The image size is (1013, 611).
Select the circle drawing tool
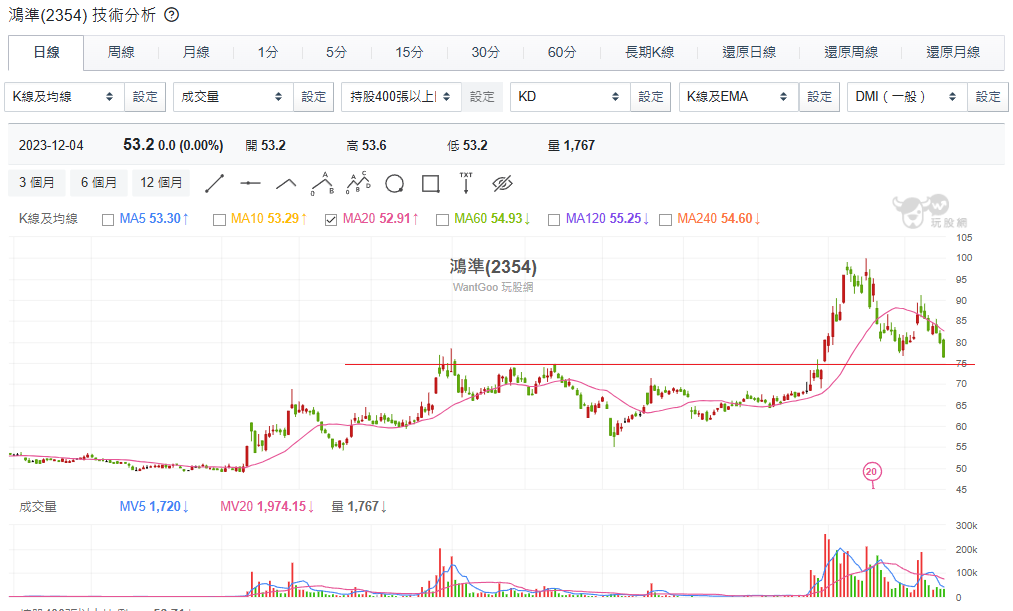394,183
